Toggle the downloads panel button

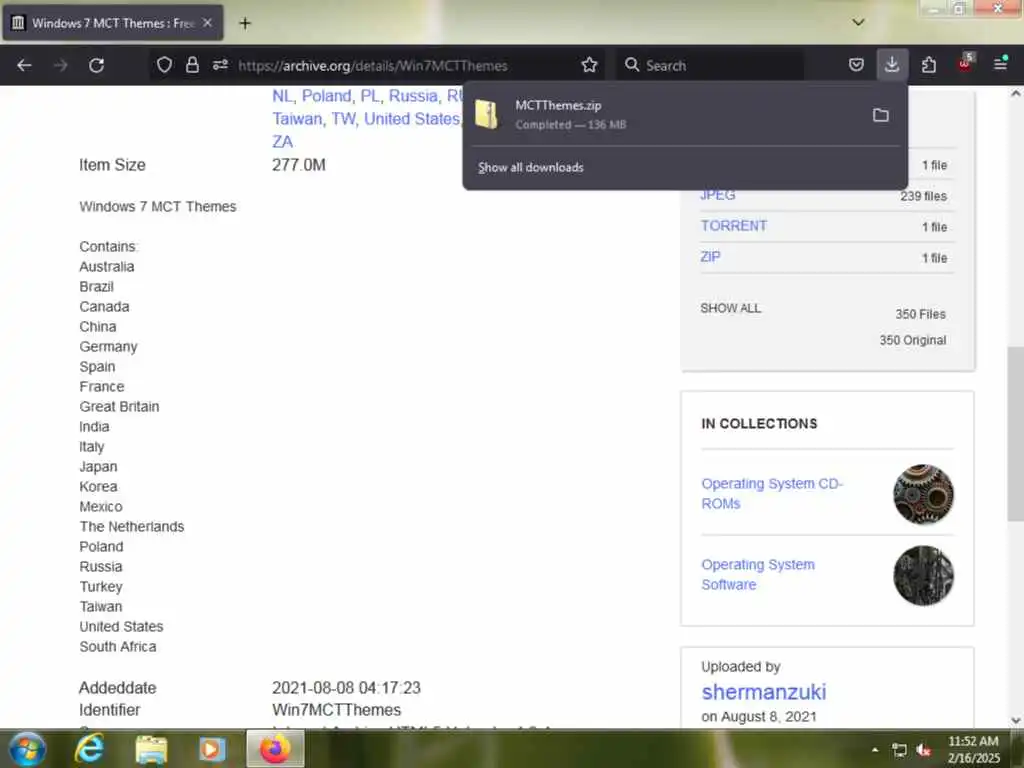[891, 65]
